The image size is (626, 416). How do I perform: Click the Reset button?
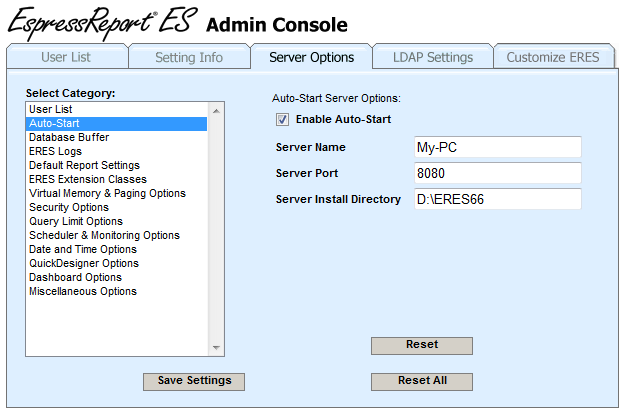[422, 345]
